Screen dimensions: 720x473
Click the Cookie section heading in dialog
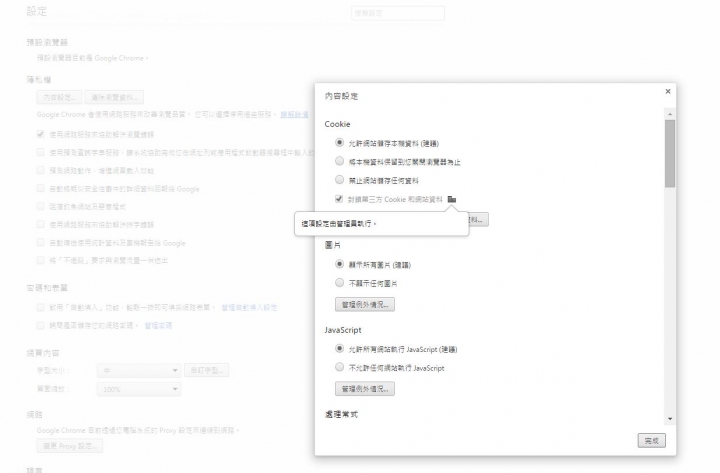coord(338,124)
